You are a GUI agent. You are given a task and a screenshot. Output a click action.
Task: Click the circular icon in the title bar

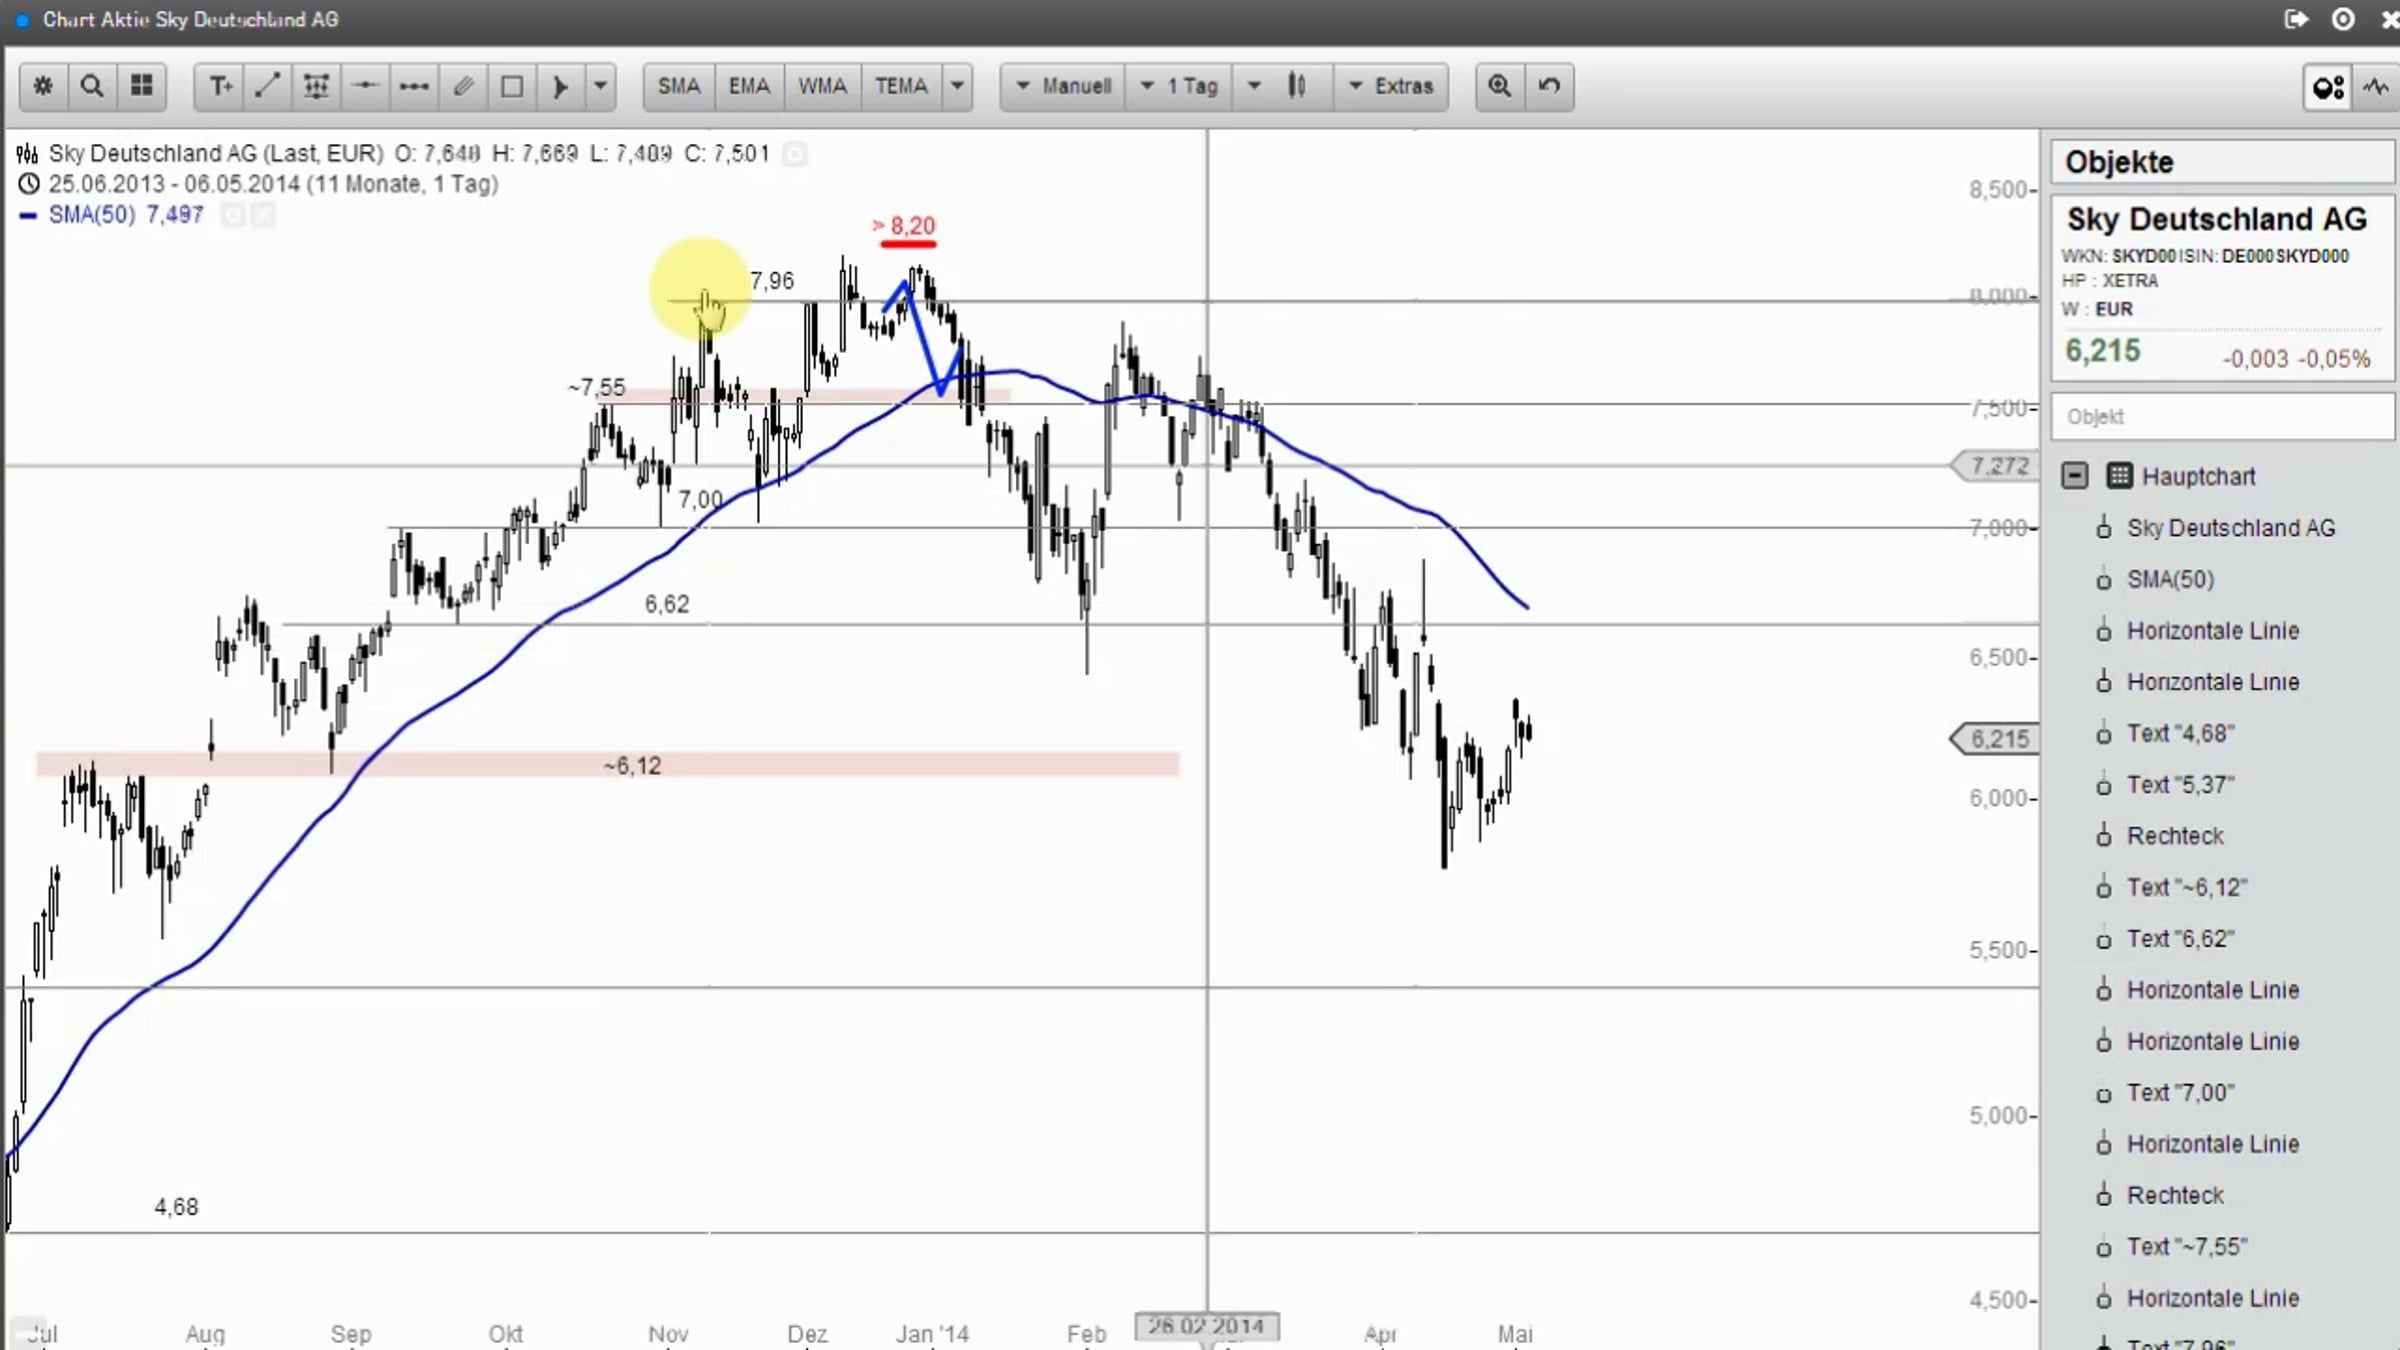(x=2343, y=19)
